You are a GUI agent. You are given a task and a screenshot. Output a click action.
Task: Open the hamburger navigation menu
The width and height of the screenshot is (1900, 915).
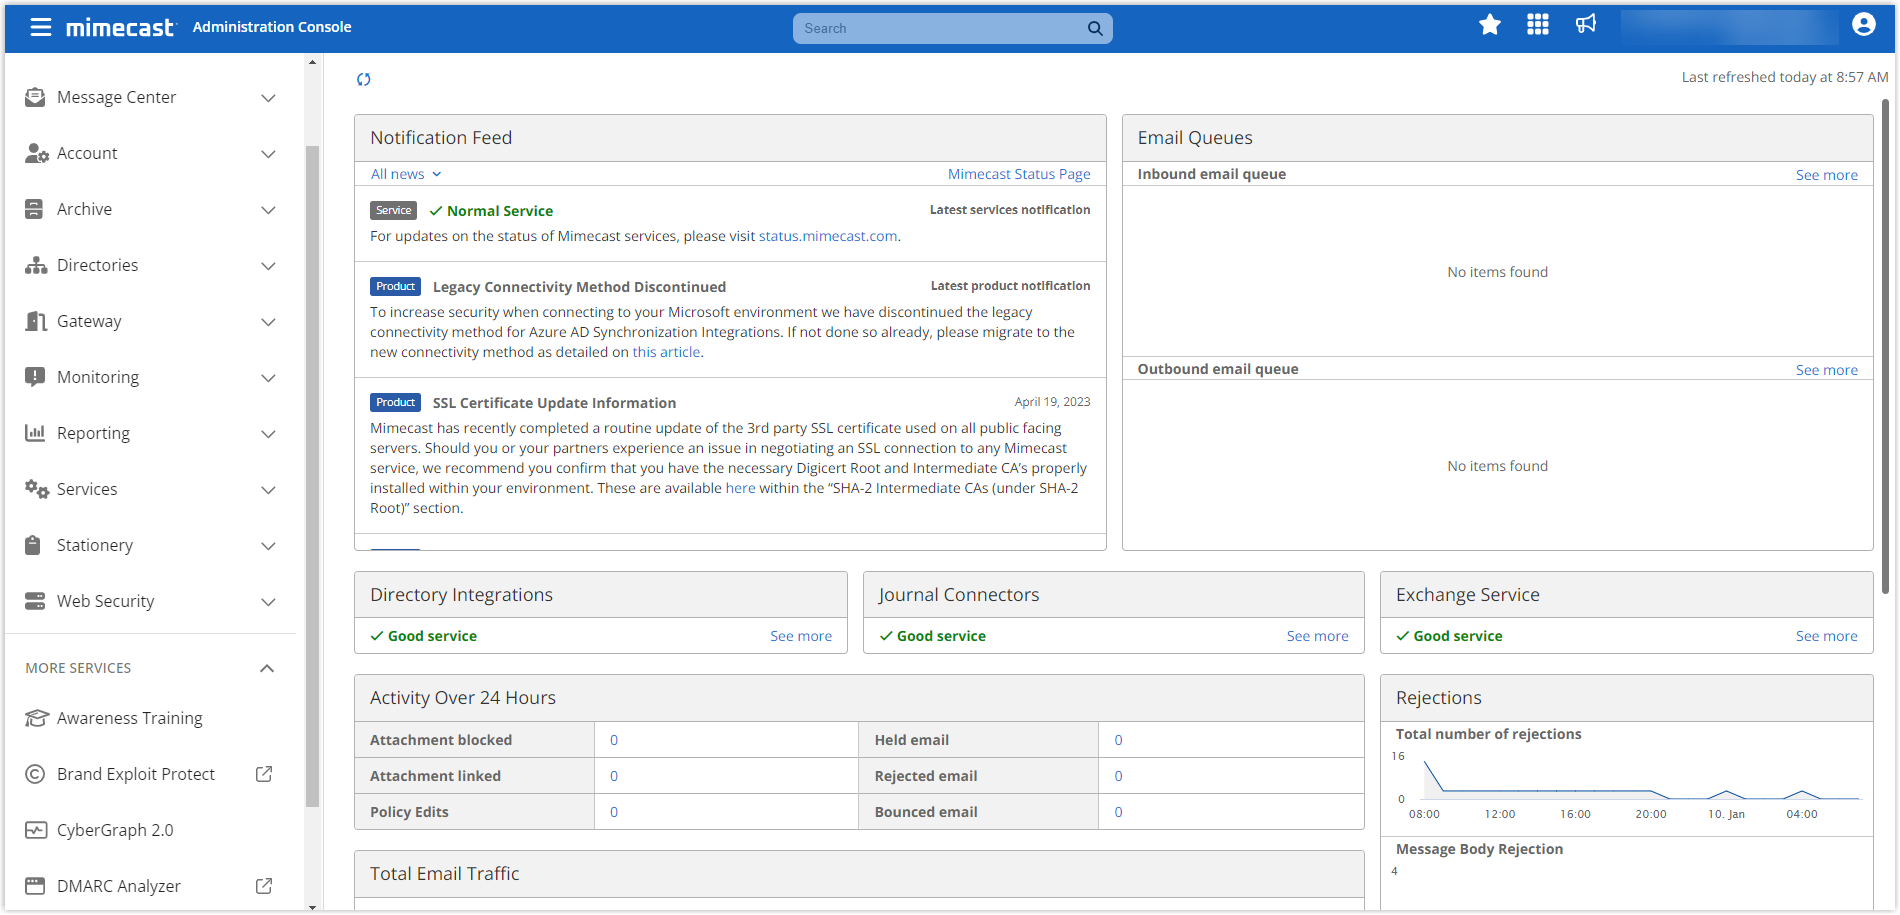pos(40,27)
